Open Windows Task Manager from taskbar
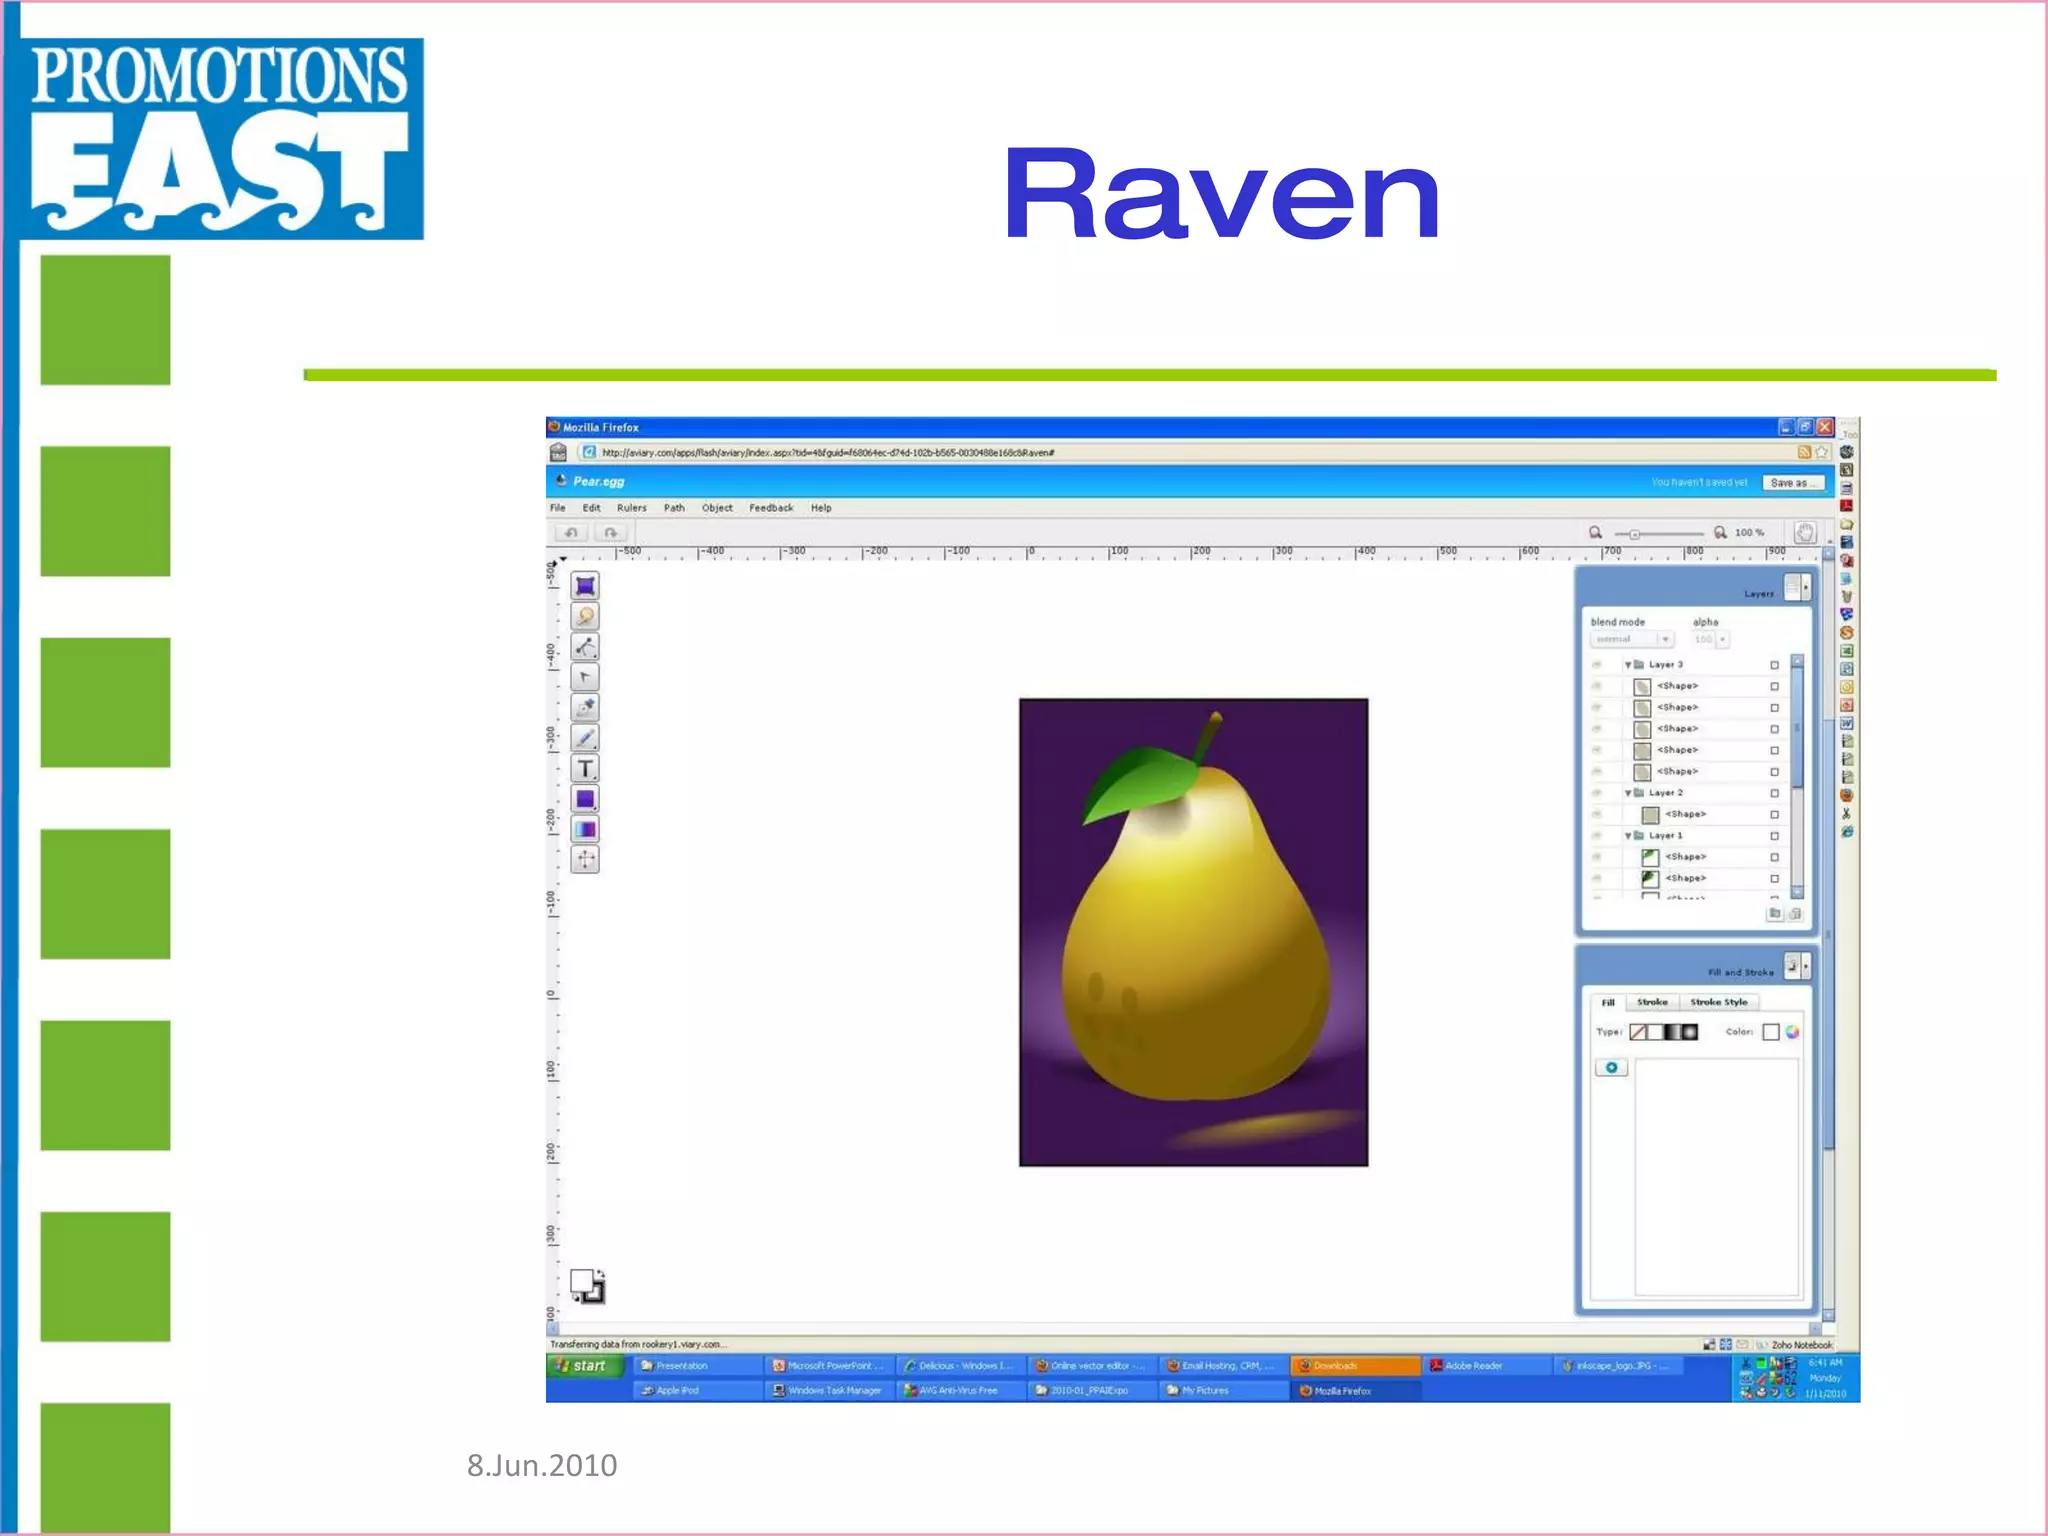Image resolution: width=2048 pixels, height=1536 pixels. [x=828, y=1391]
